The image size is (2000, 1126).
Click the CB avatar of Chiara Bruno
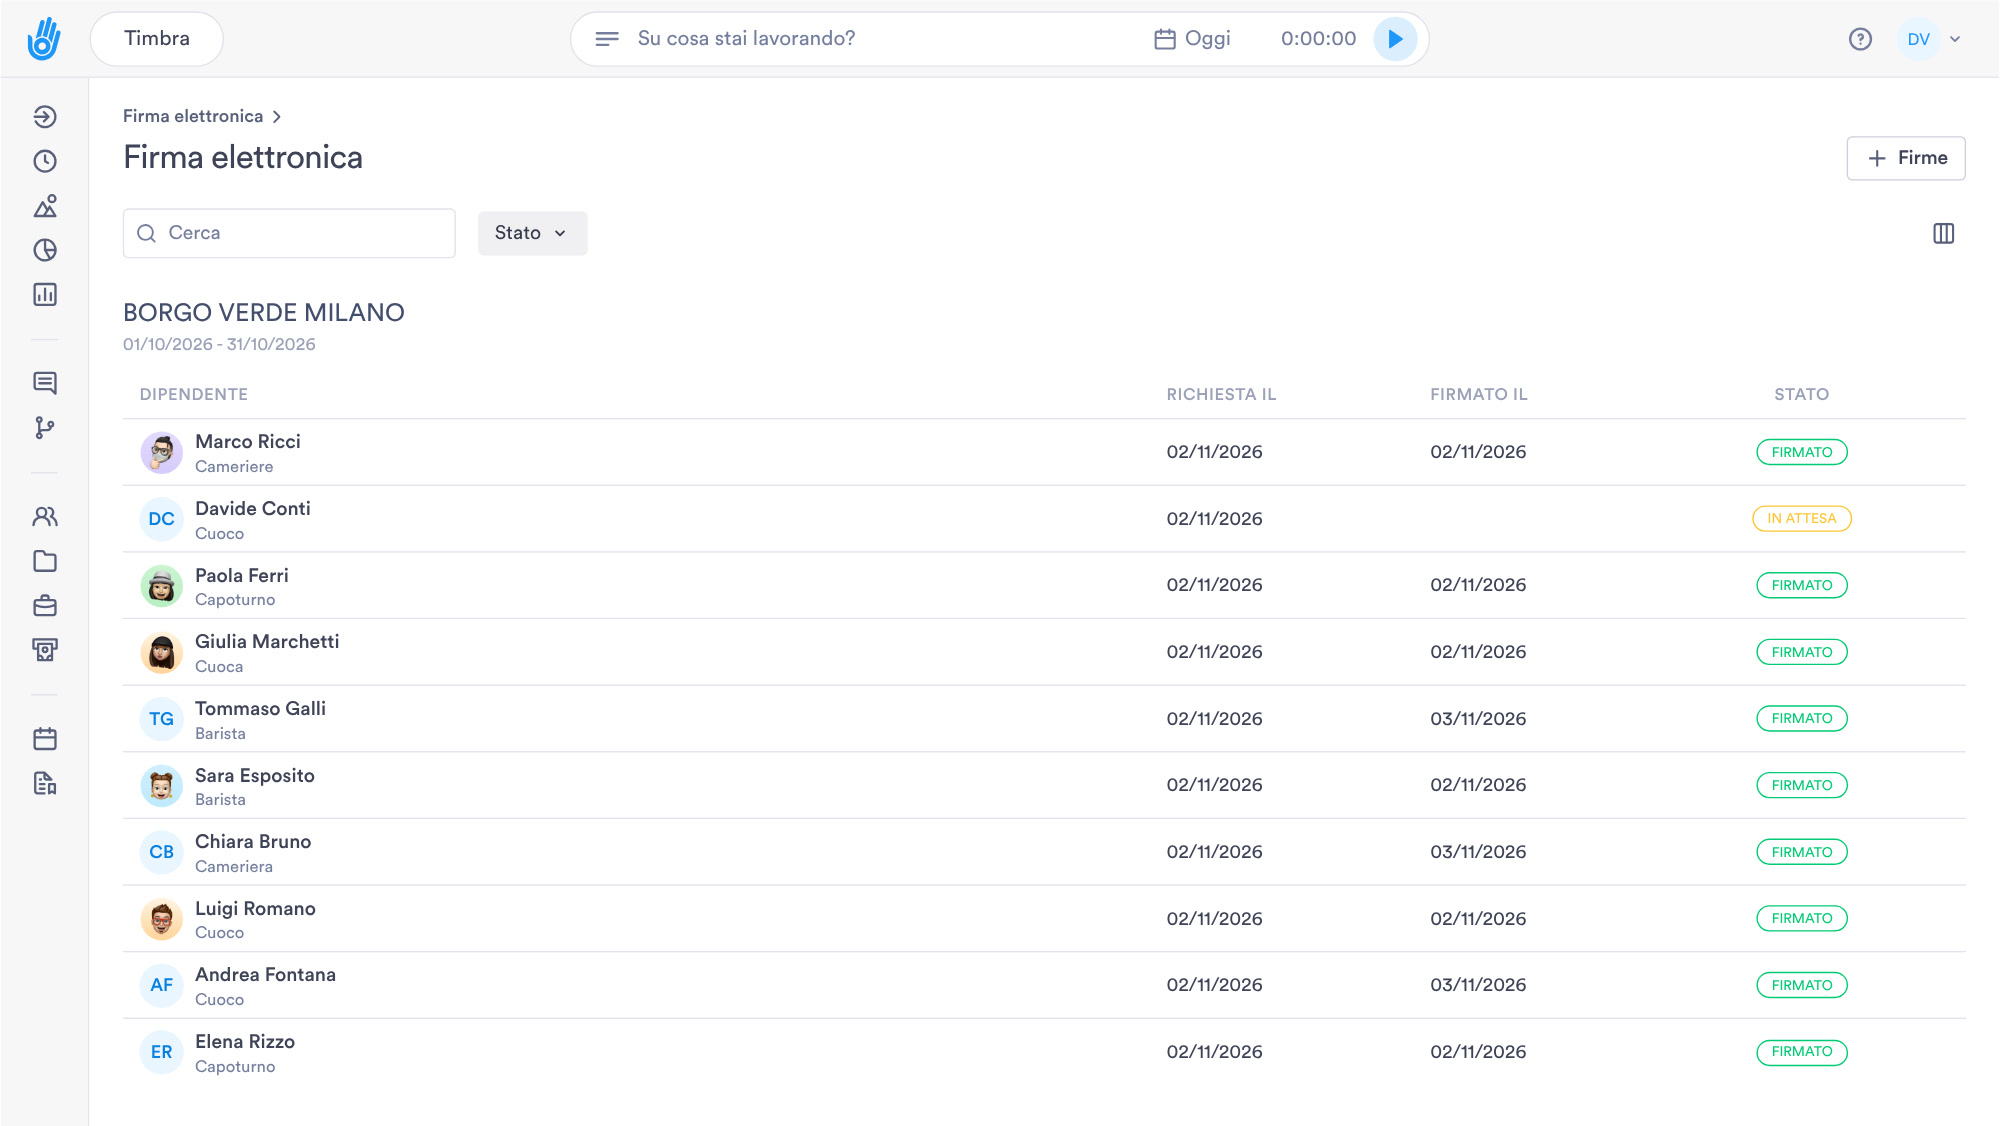click(x=161, y=852)
